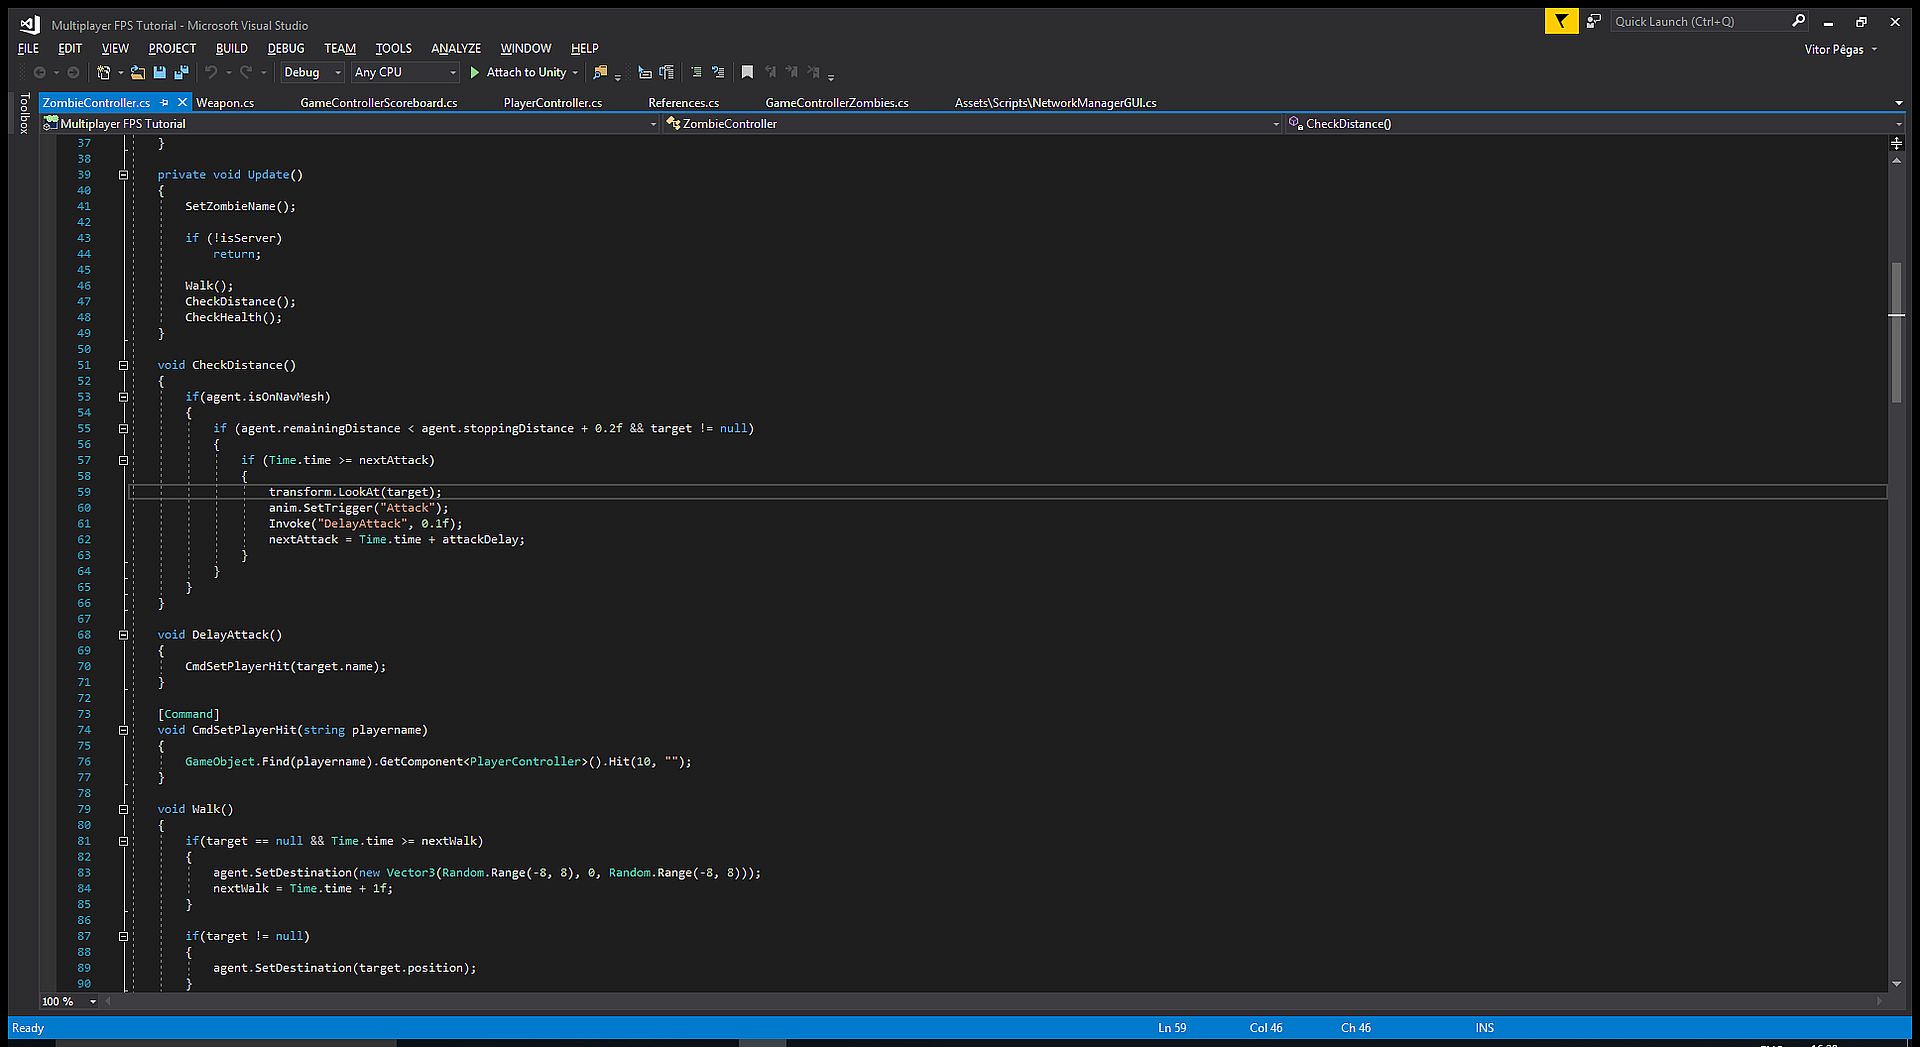This screenshot has height=1047, width=1920.
Task: Collapse the Update() method outline
Action: click(x=124, y=175)
